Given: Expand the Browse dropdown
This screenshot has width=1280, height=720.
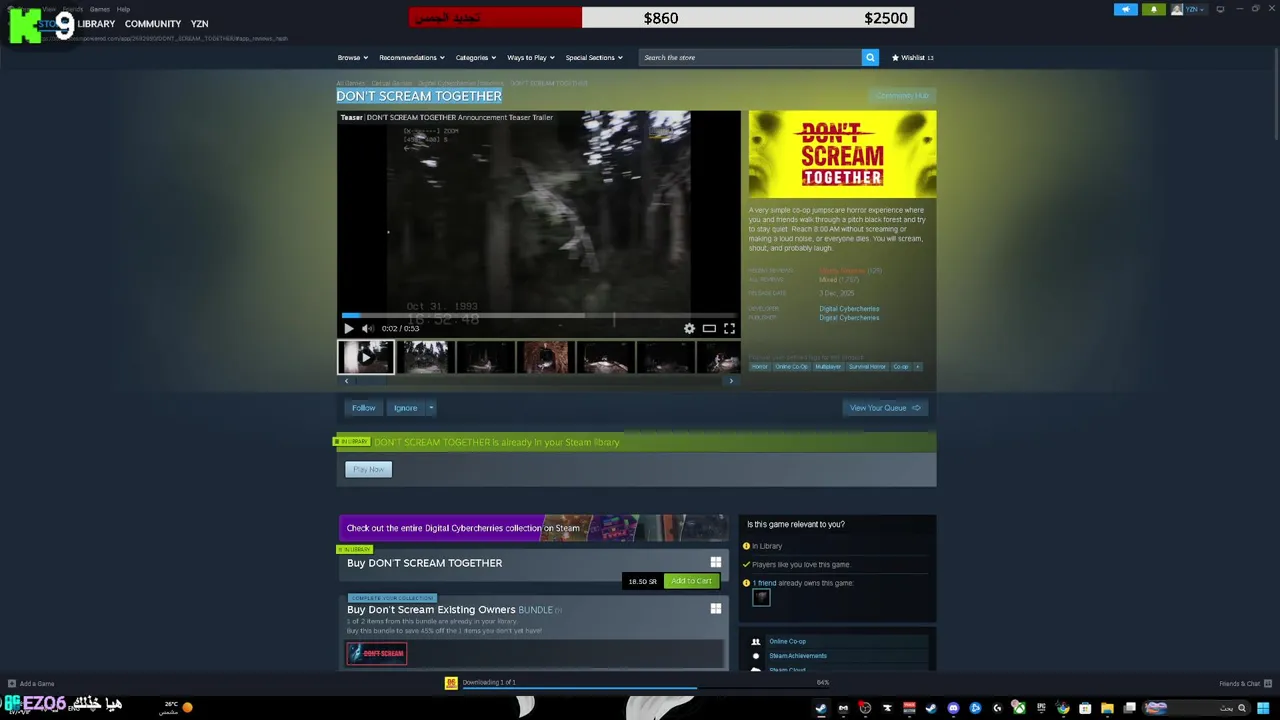Looking at the screenshot, I should 352,57.
